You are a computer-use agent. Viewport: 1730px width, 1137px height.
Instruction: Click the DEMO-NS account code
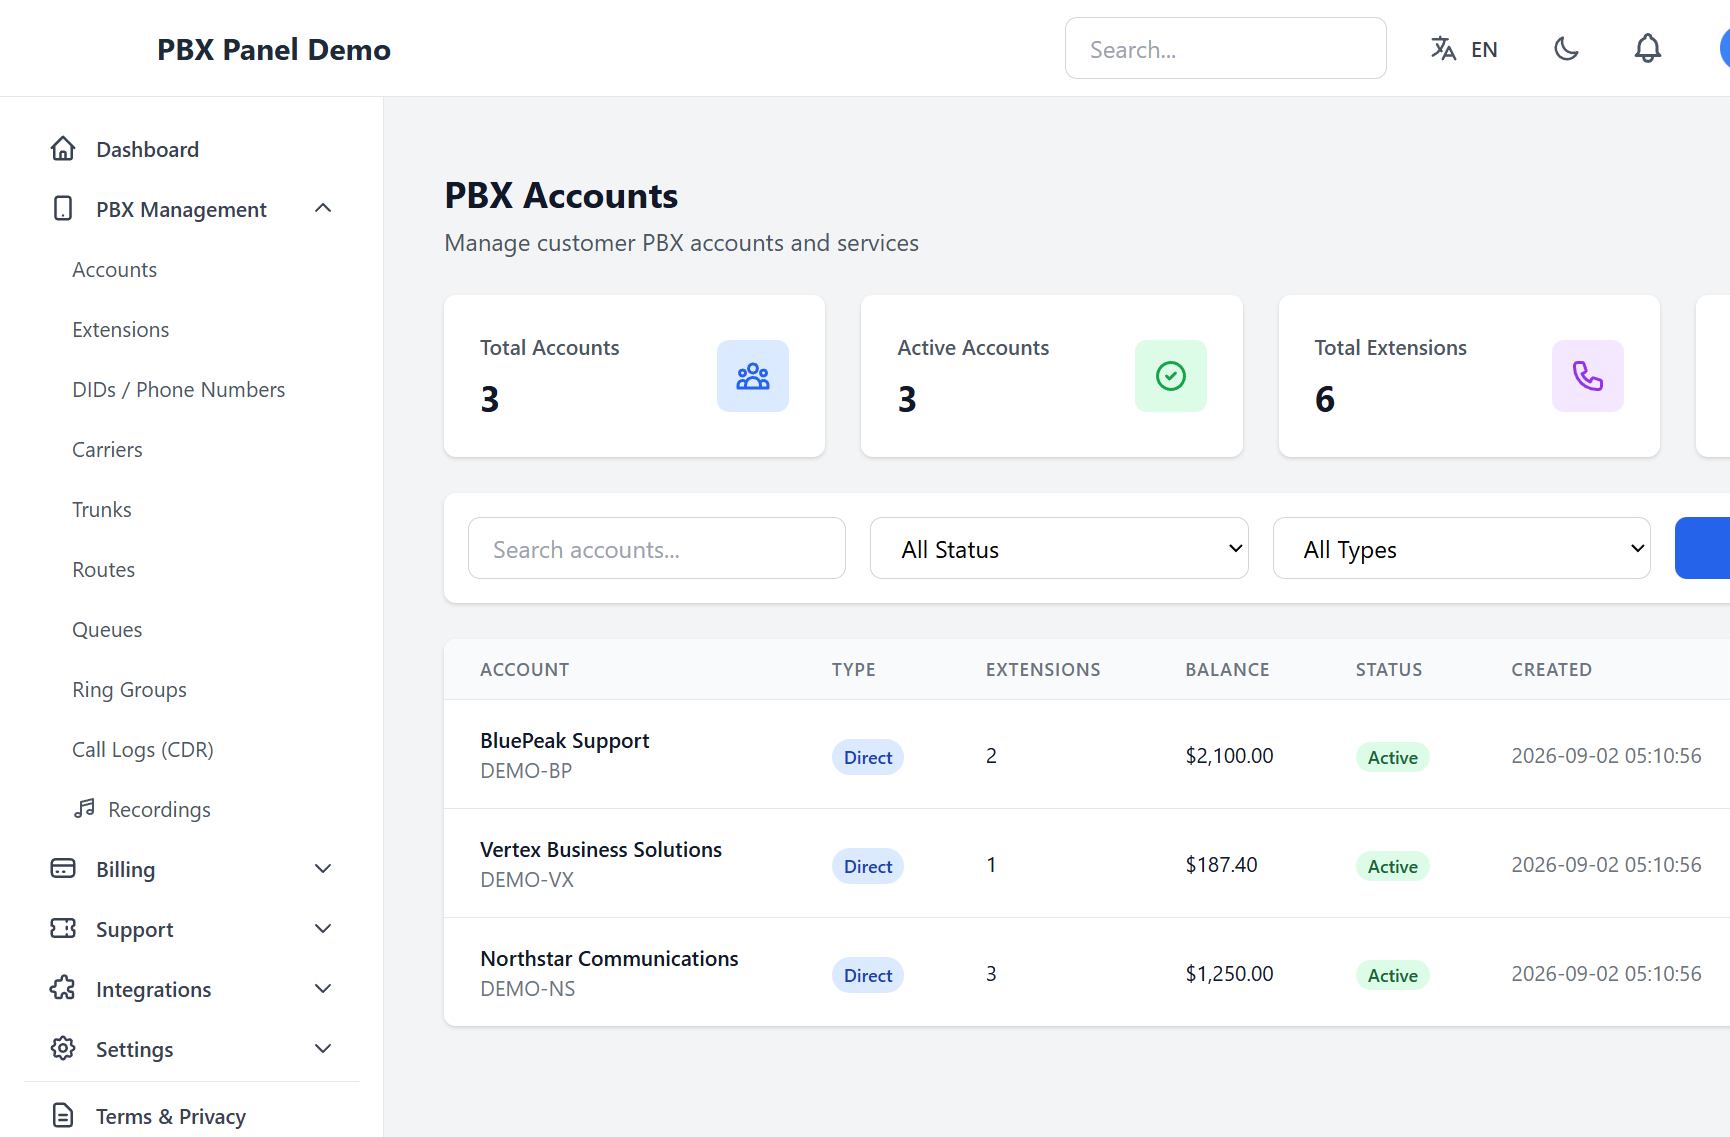coord(528,989)
